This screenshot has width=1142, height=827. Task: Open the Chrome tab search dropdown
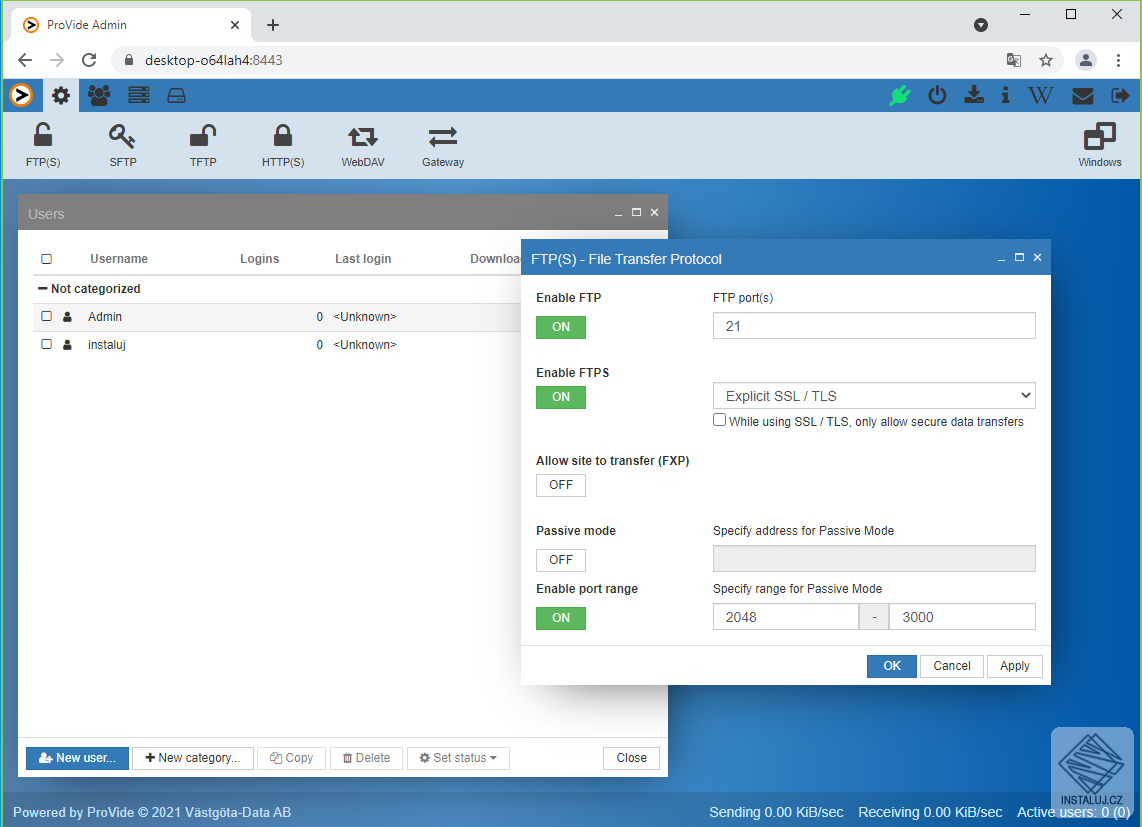(981, 25)
